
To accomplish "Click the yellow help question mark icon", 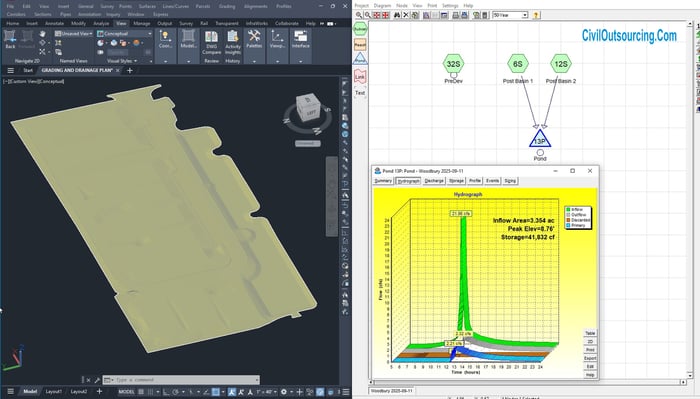I will [536, 15].
